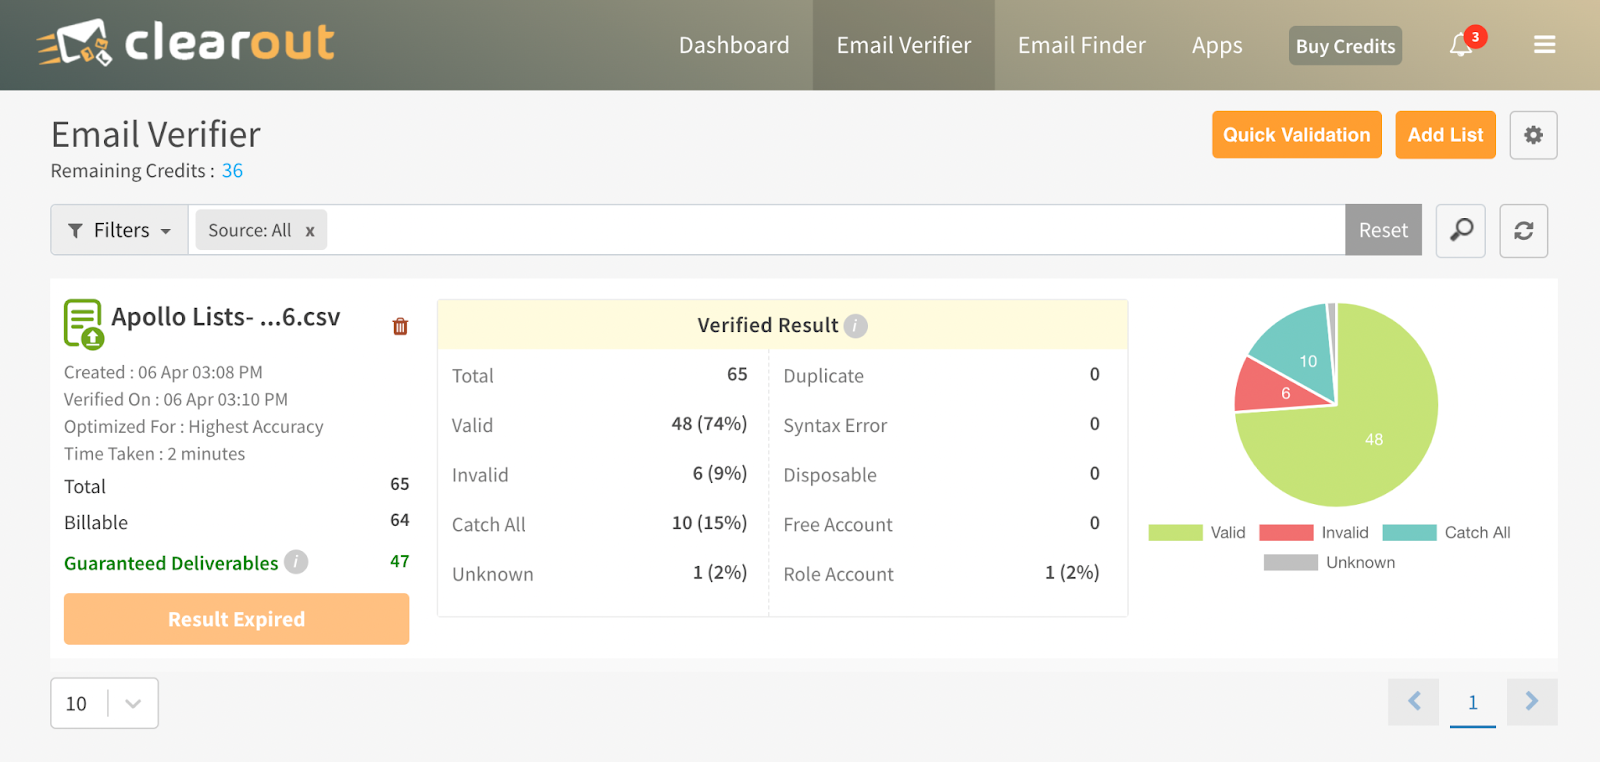Image resolution: width=1600 pixels, height=762 pixels.
Task: Toggle the Valid legend swatch
Action: [1175, 533]
